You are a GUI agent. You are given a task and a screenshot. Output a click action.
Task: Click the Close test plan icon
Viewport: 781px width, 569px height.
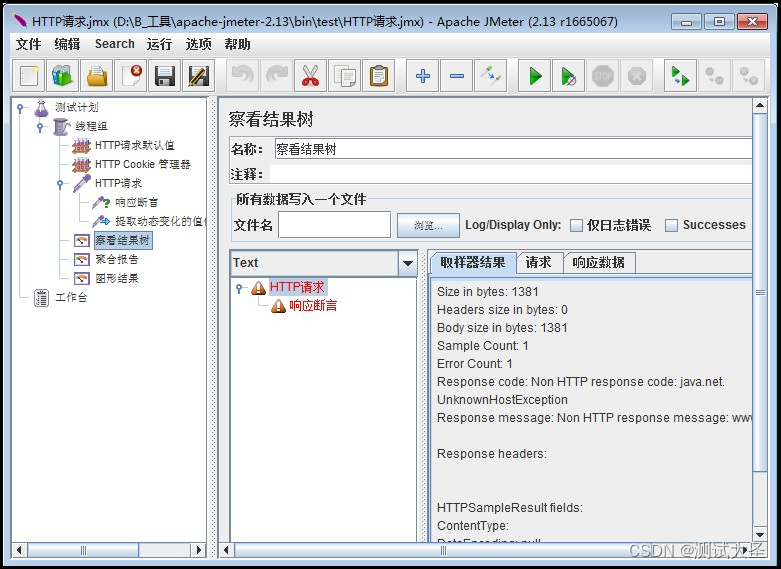pyautogui.click(x=131, y=76)
